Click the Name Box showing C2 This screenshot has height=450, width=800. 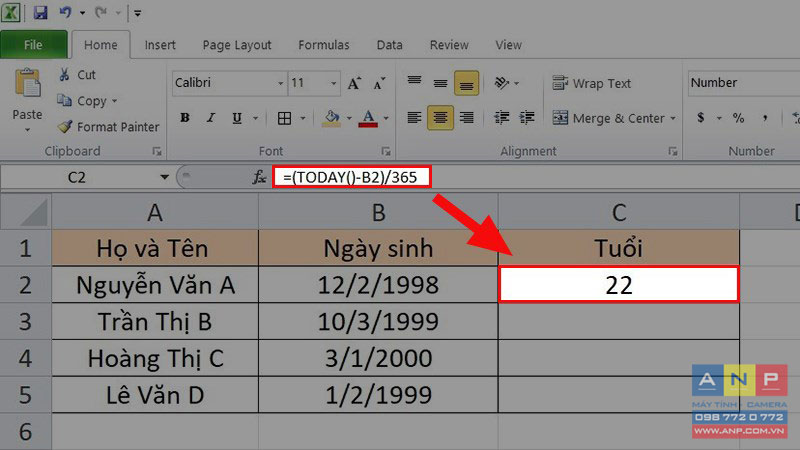pos(78,178)
